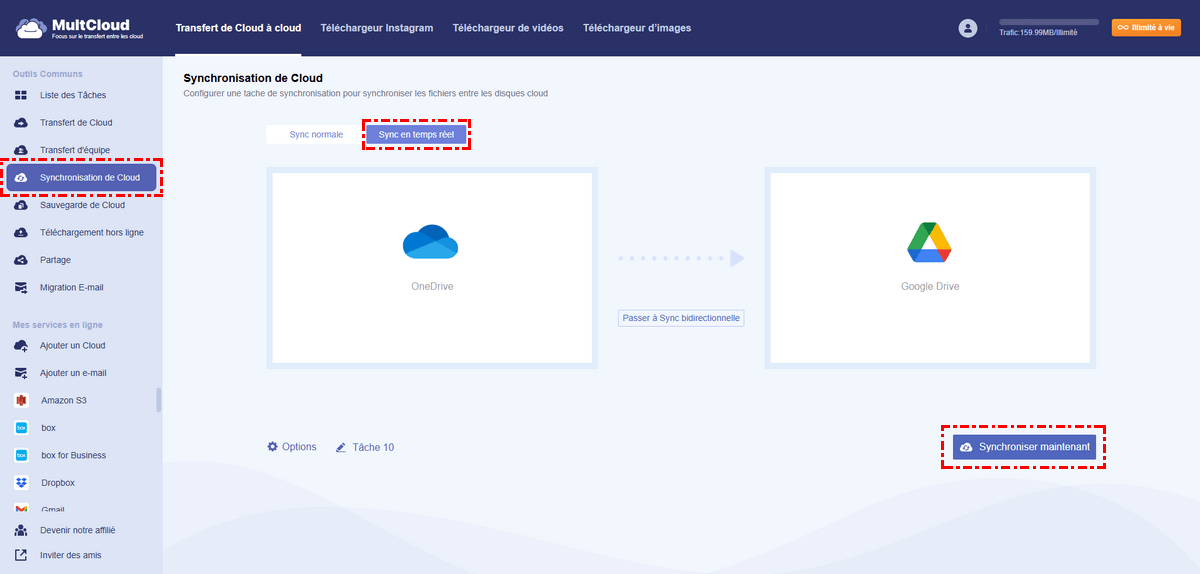Start sync with Synchroniser maintenant button
This screenshot has width=1200, height=574.
1024,447
